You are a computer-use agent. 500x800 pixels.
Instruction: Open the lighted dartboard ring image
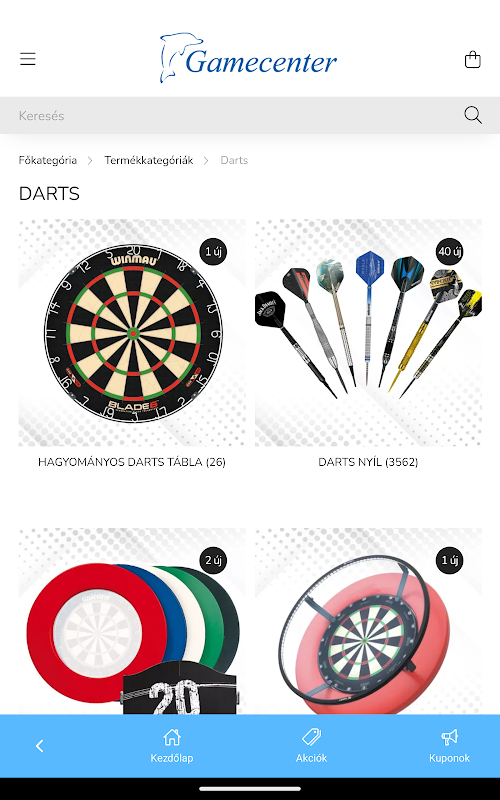368,621
